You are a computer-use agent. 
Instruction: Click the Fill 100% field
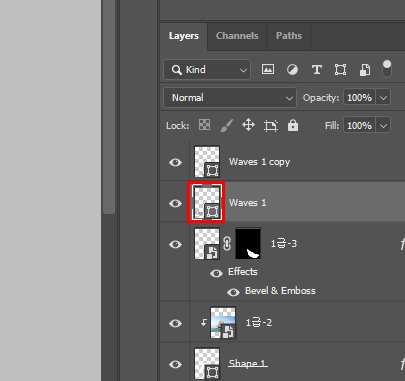pos(359,126)
